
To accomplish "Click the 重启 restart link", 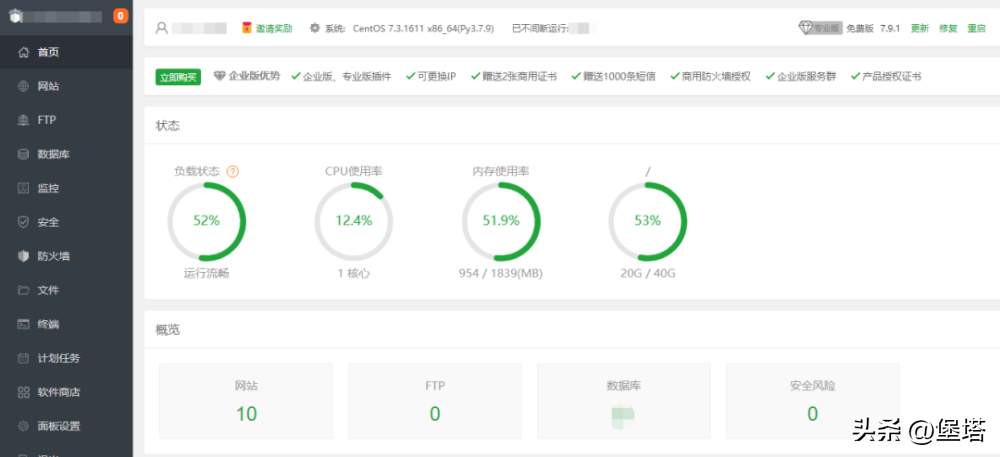I will [x=976, y=29].
